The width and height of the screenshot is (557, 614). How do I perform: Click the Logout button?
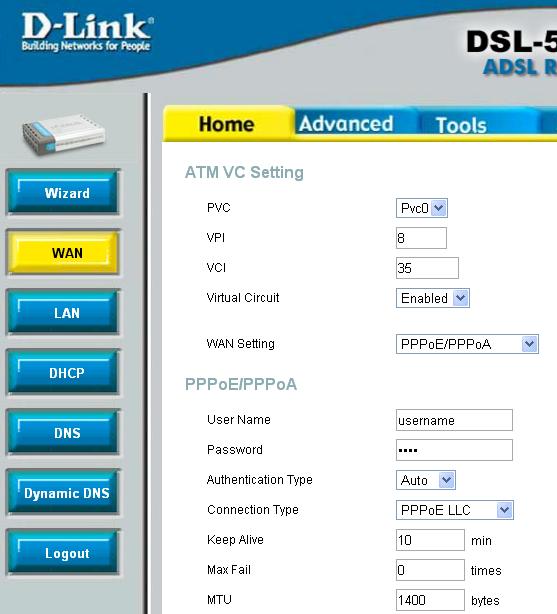coord(63,552)
